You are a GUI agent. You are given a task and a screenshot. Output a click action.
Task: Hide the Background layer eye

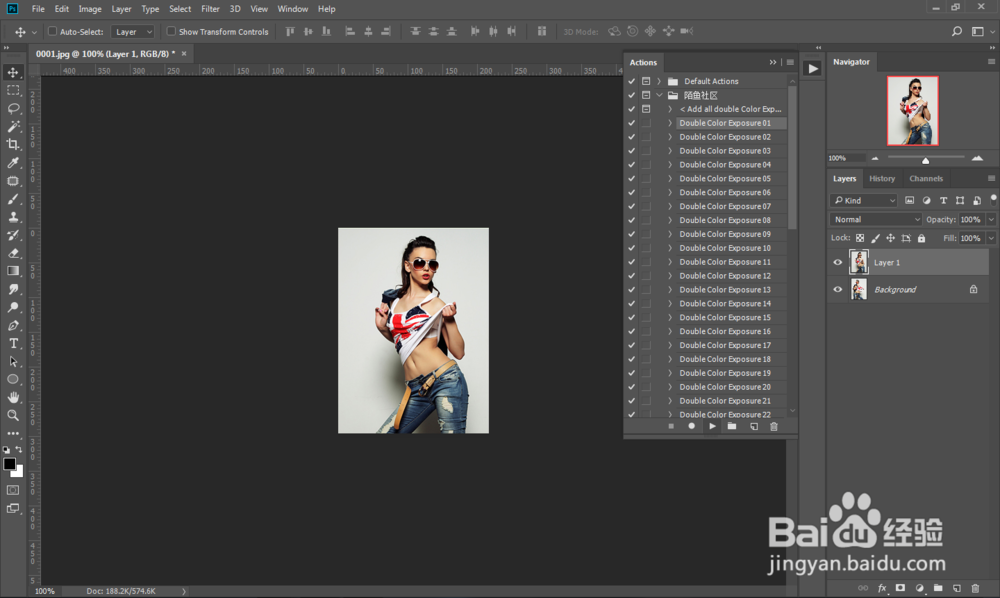[838, 289]
